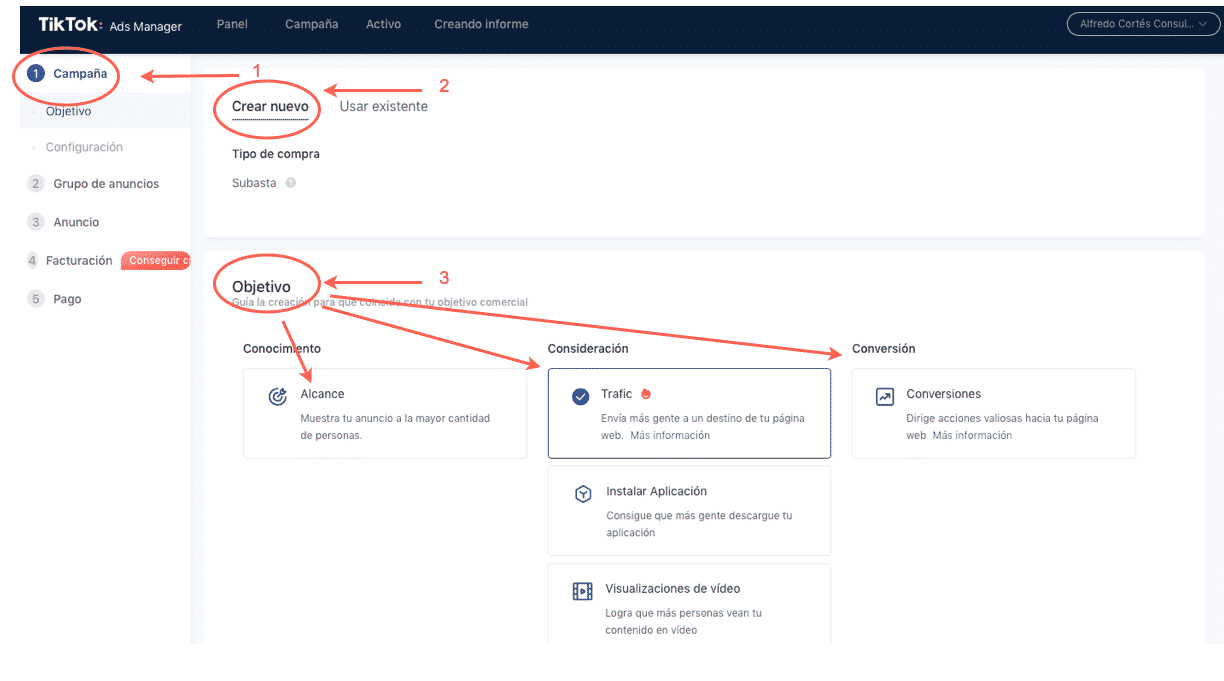Open the Alfredo Cortés account dropdown
This screenshot has width=1224, height=681.
(x=1142, y=23)
